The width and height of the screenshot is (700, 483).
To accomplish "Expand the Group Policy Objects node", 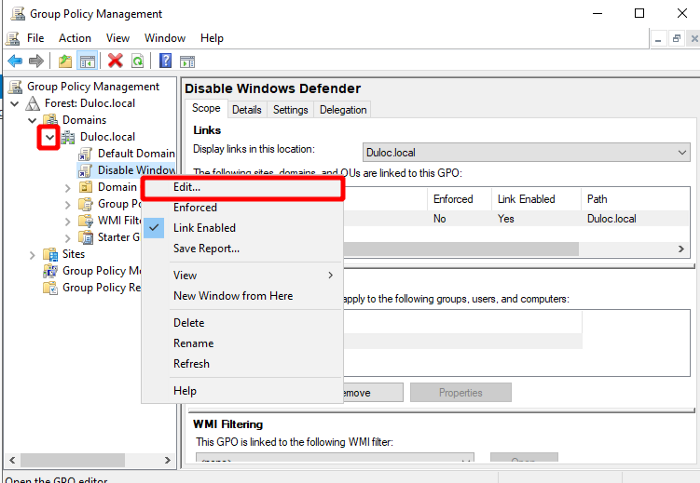I will (67, 204).
